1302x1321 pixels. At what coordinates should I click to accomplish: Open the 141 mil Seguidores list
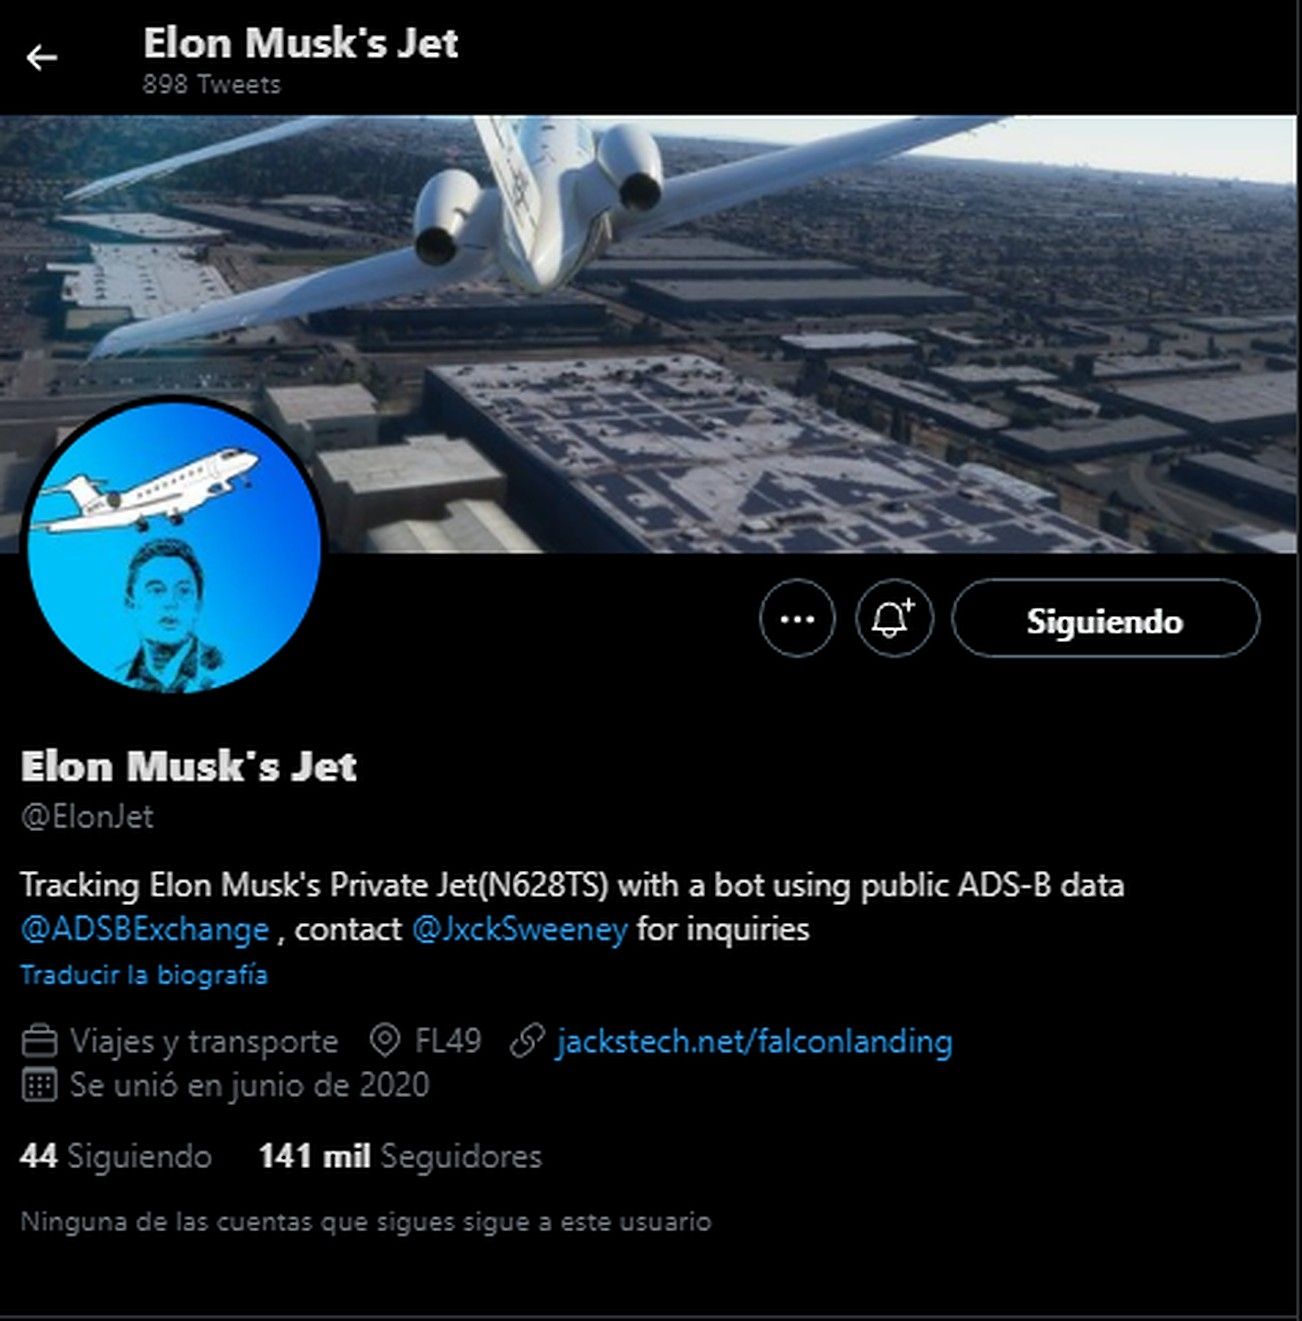[400, 1156]
